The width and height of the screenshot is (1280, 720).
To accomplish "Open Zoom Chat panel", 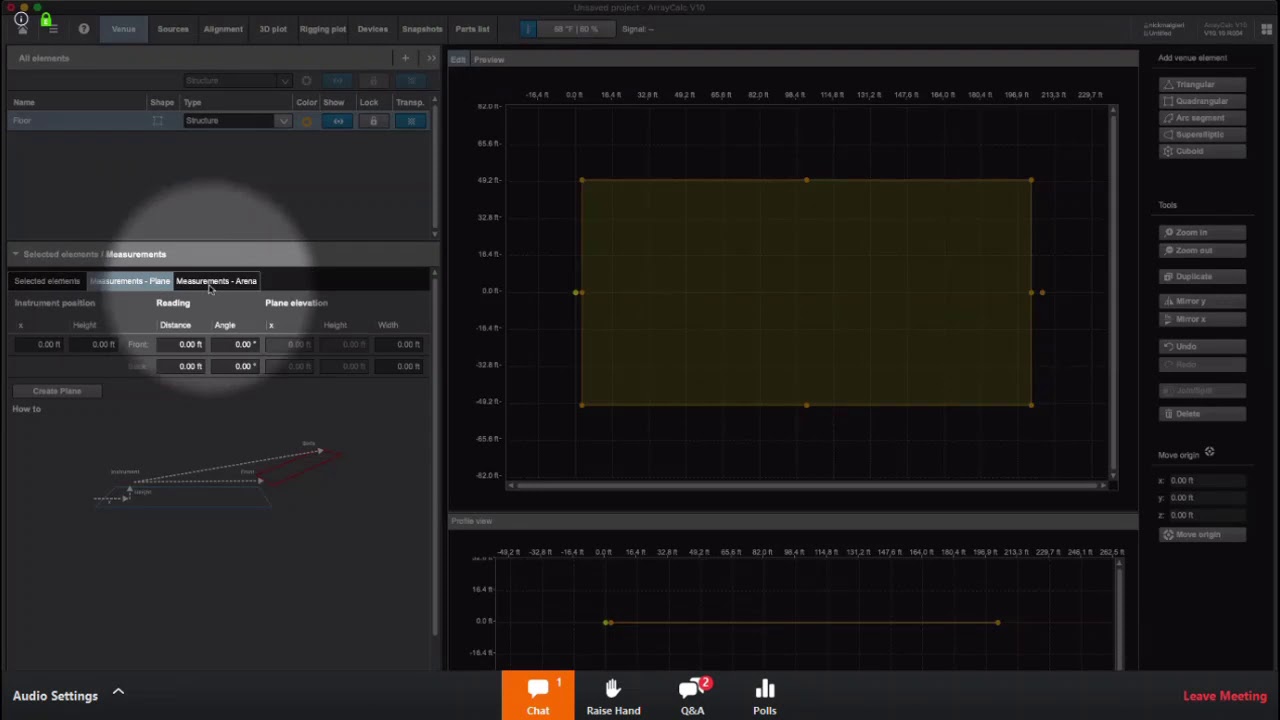I will pos(538,696).
